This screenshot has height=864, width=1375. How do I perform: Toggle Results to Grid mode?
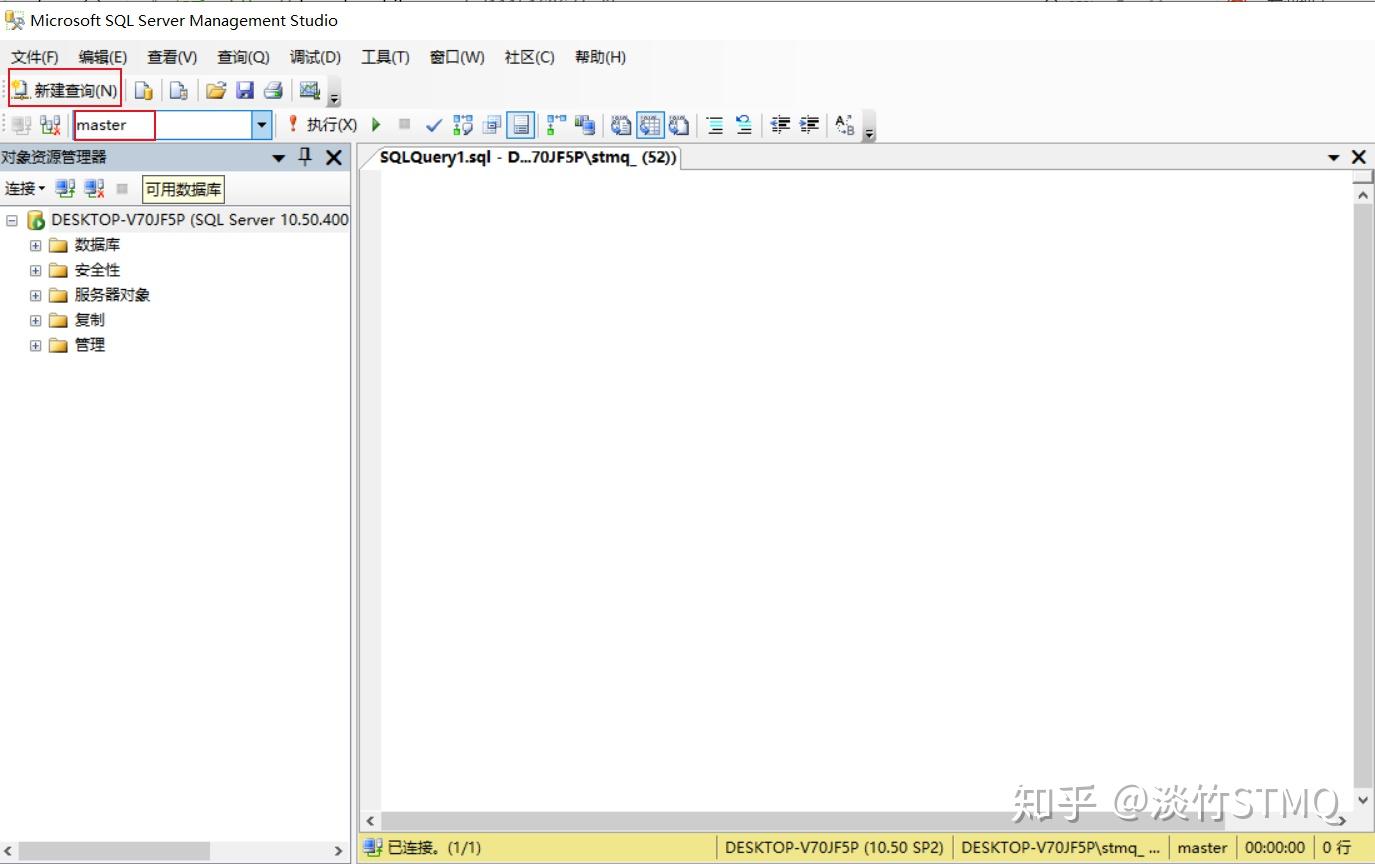650,124
